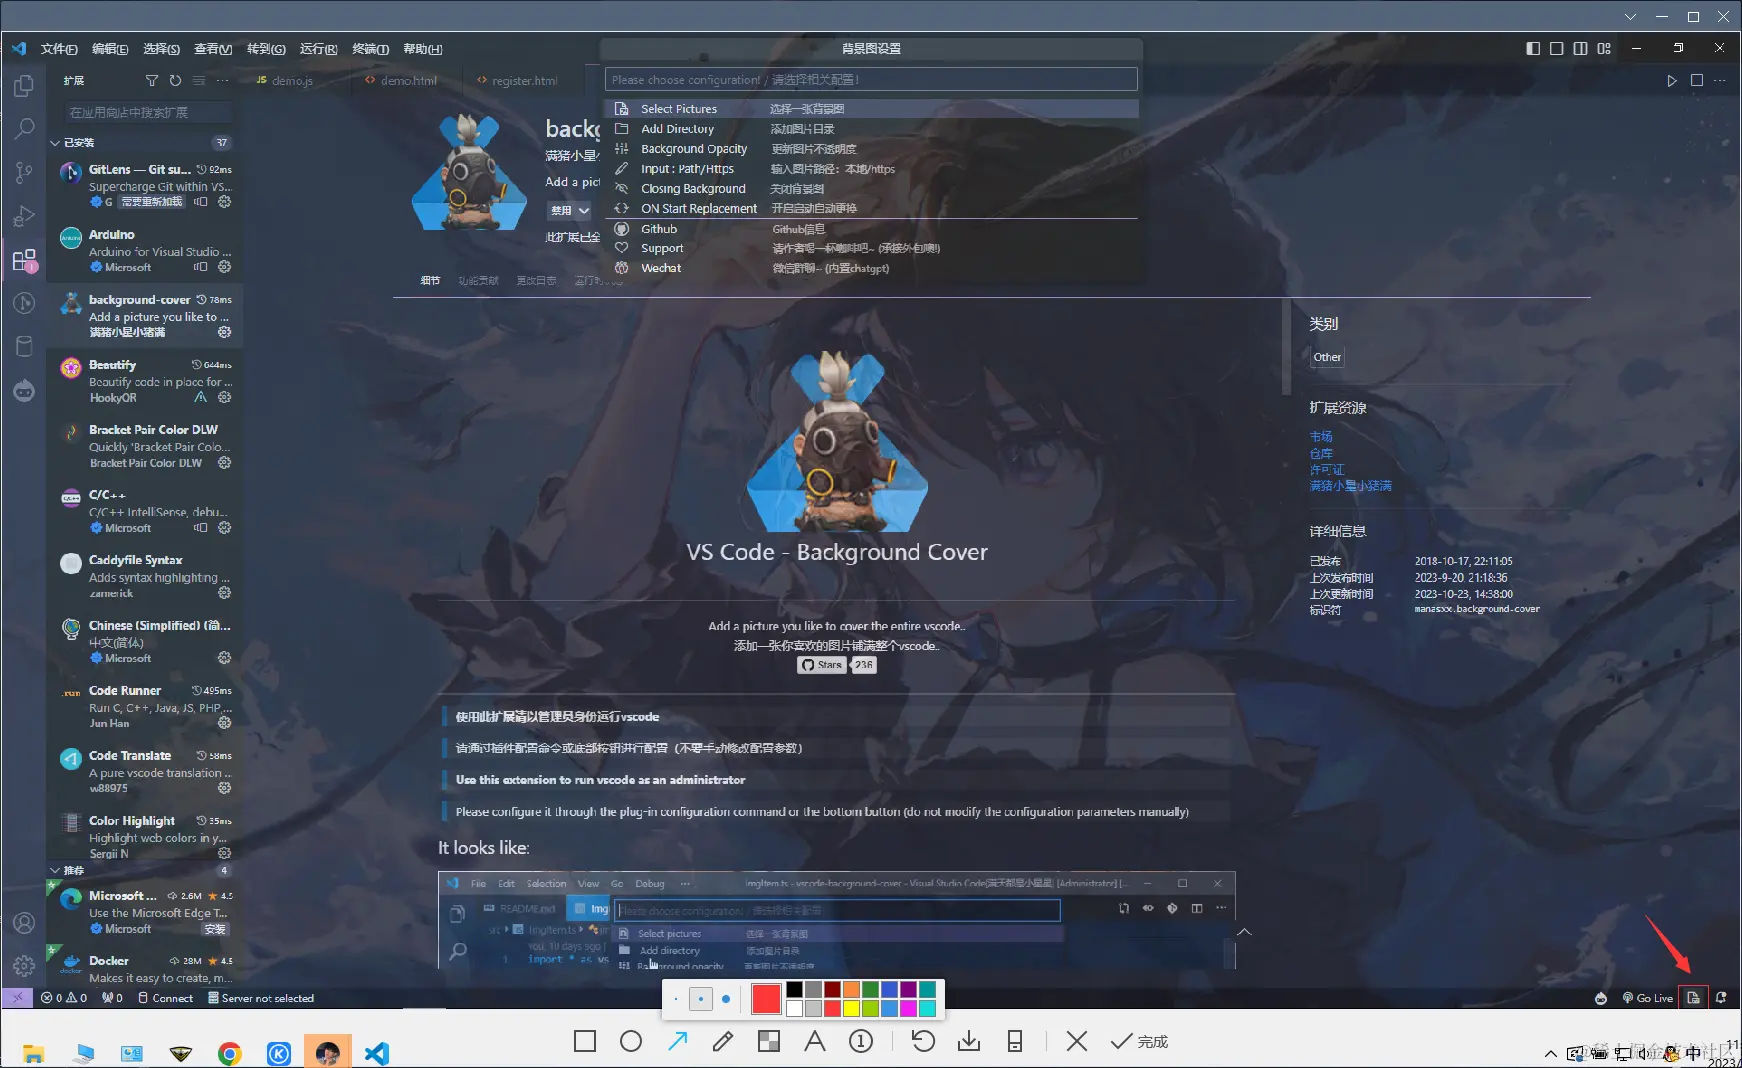This screenshot has width=1742, height=1068.
Task: Choose Background Opacity option
Action: point(871,149)
